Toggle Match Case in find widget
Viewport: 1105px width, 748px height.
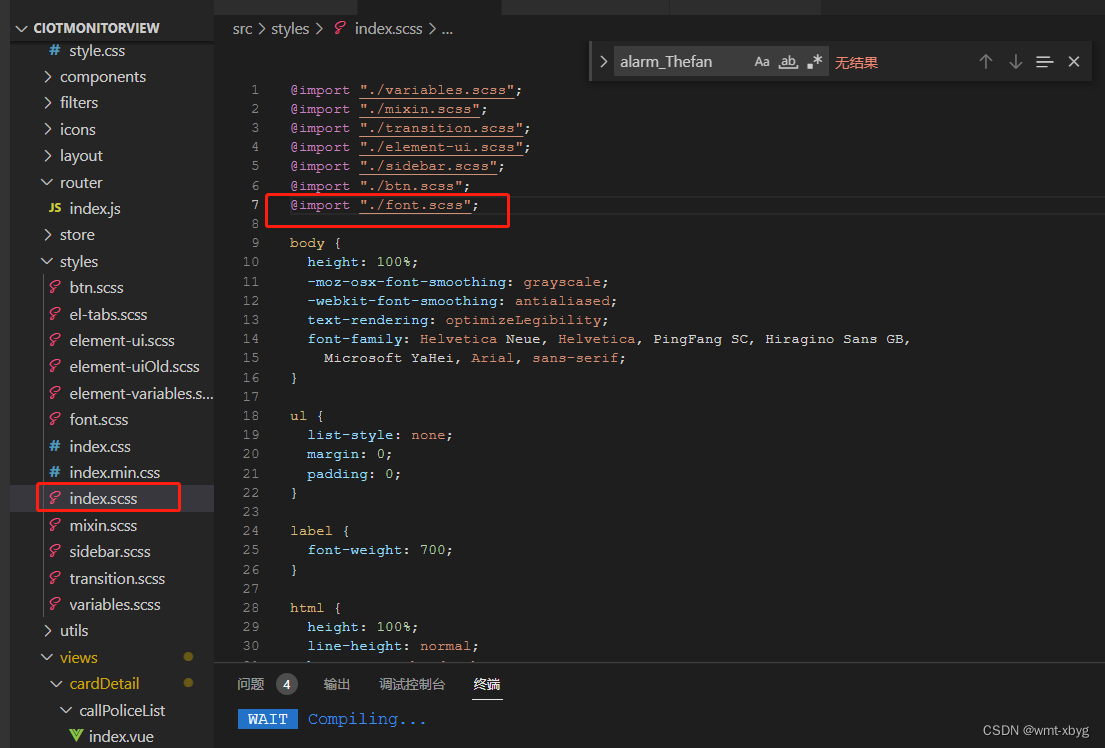pyautogui.click(x=762, y=62)
